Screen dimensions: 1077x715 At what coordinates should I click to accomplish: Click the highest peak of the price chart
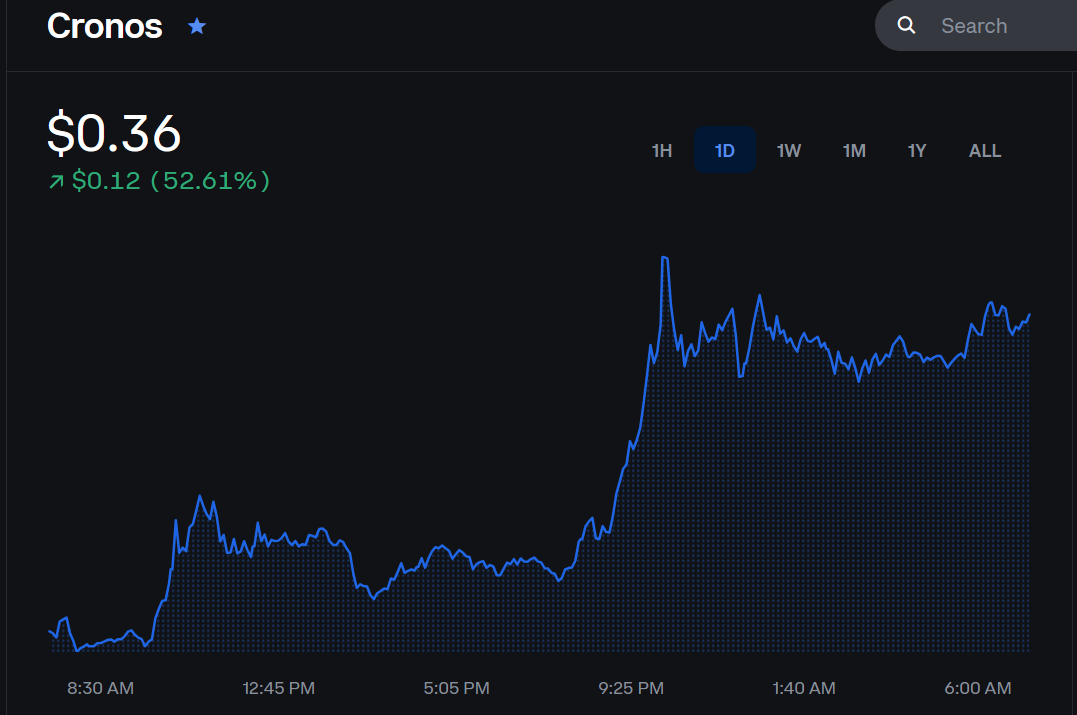[664, 258]
